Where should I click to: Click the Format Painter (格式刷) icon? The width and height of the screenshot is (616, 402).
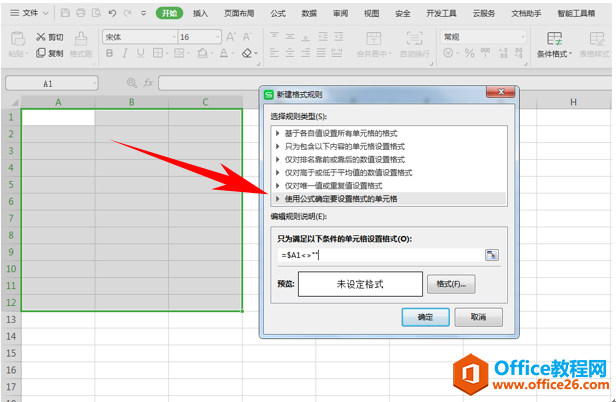coord(81,44)
